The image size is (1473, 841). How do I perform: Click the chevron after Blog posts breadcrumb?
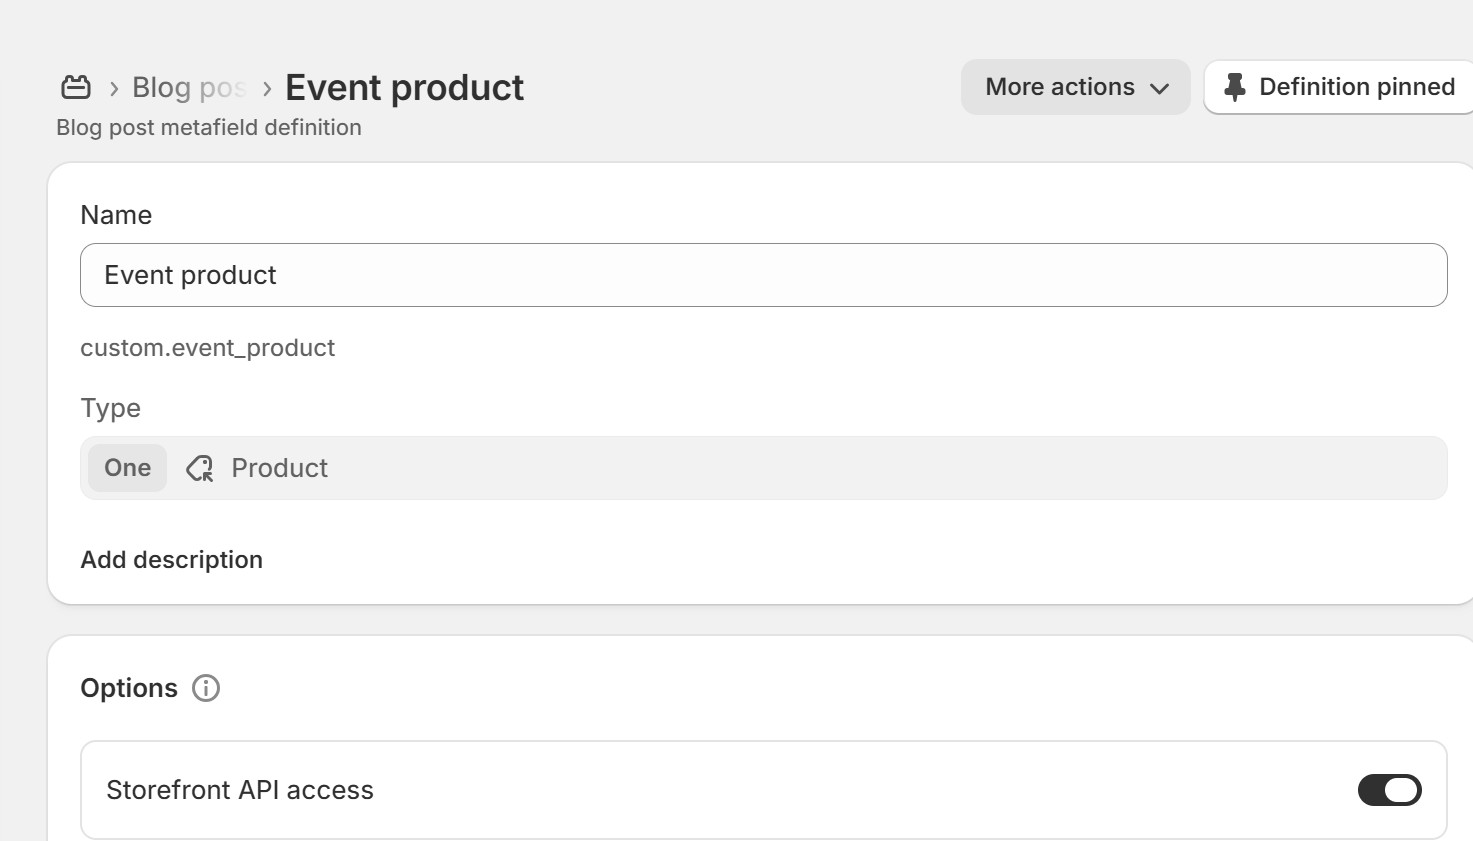(267, 88)
